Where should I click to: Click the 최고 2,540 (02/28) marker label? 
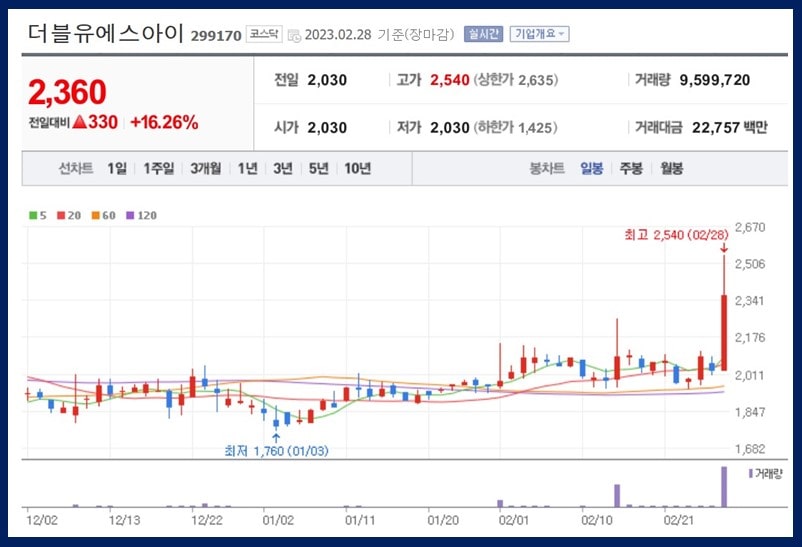[676, 235]
